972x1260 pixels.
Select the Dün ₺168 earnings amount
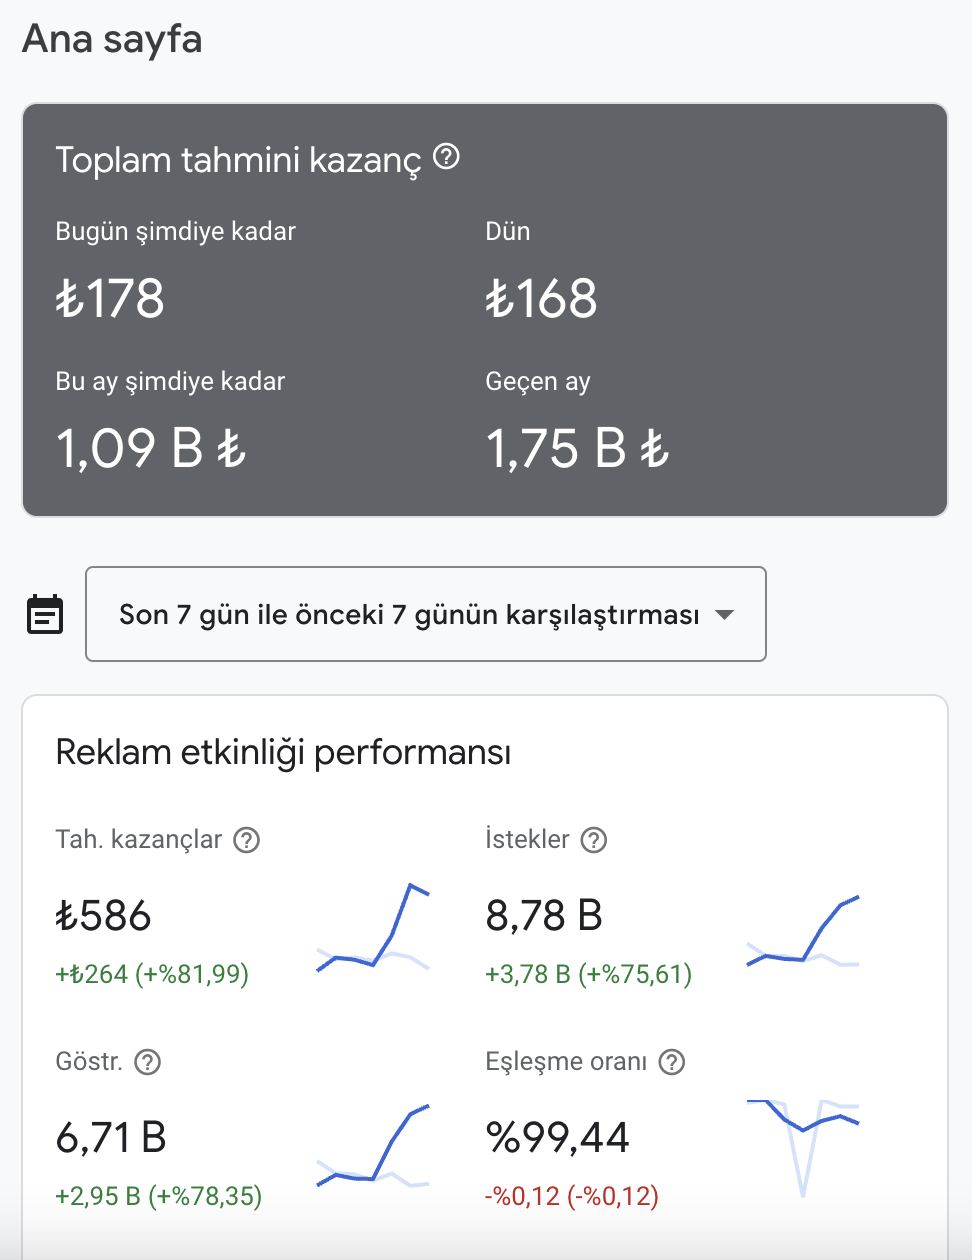[541, 298]
